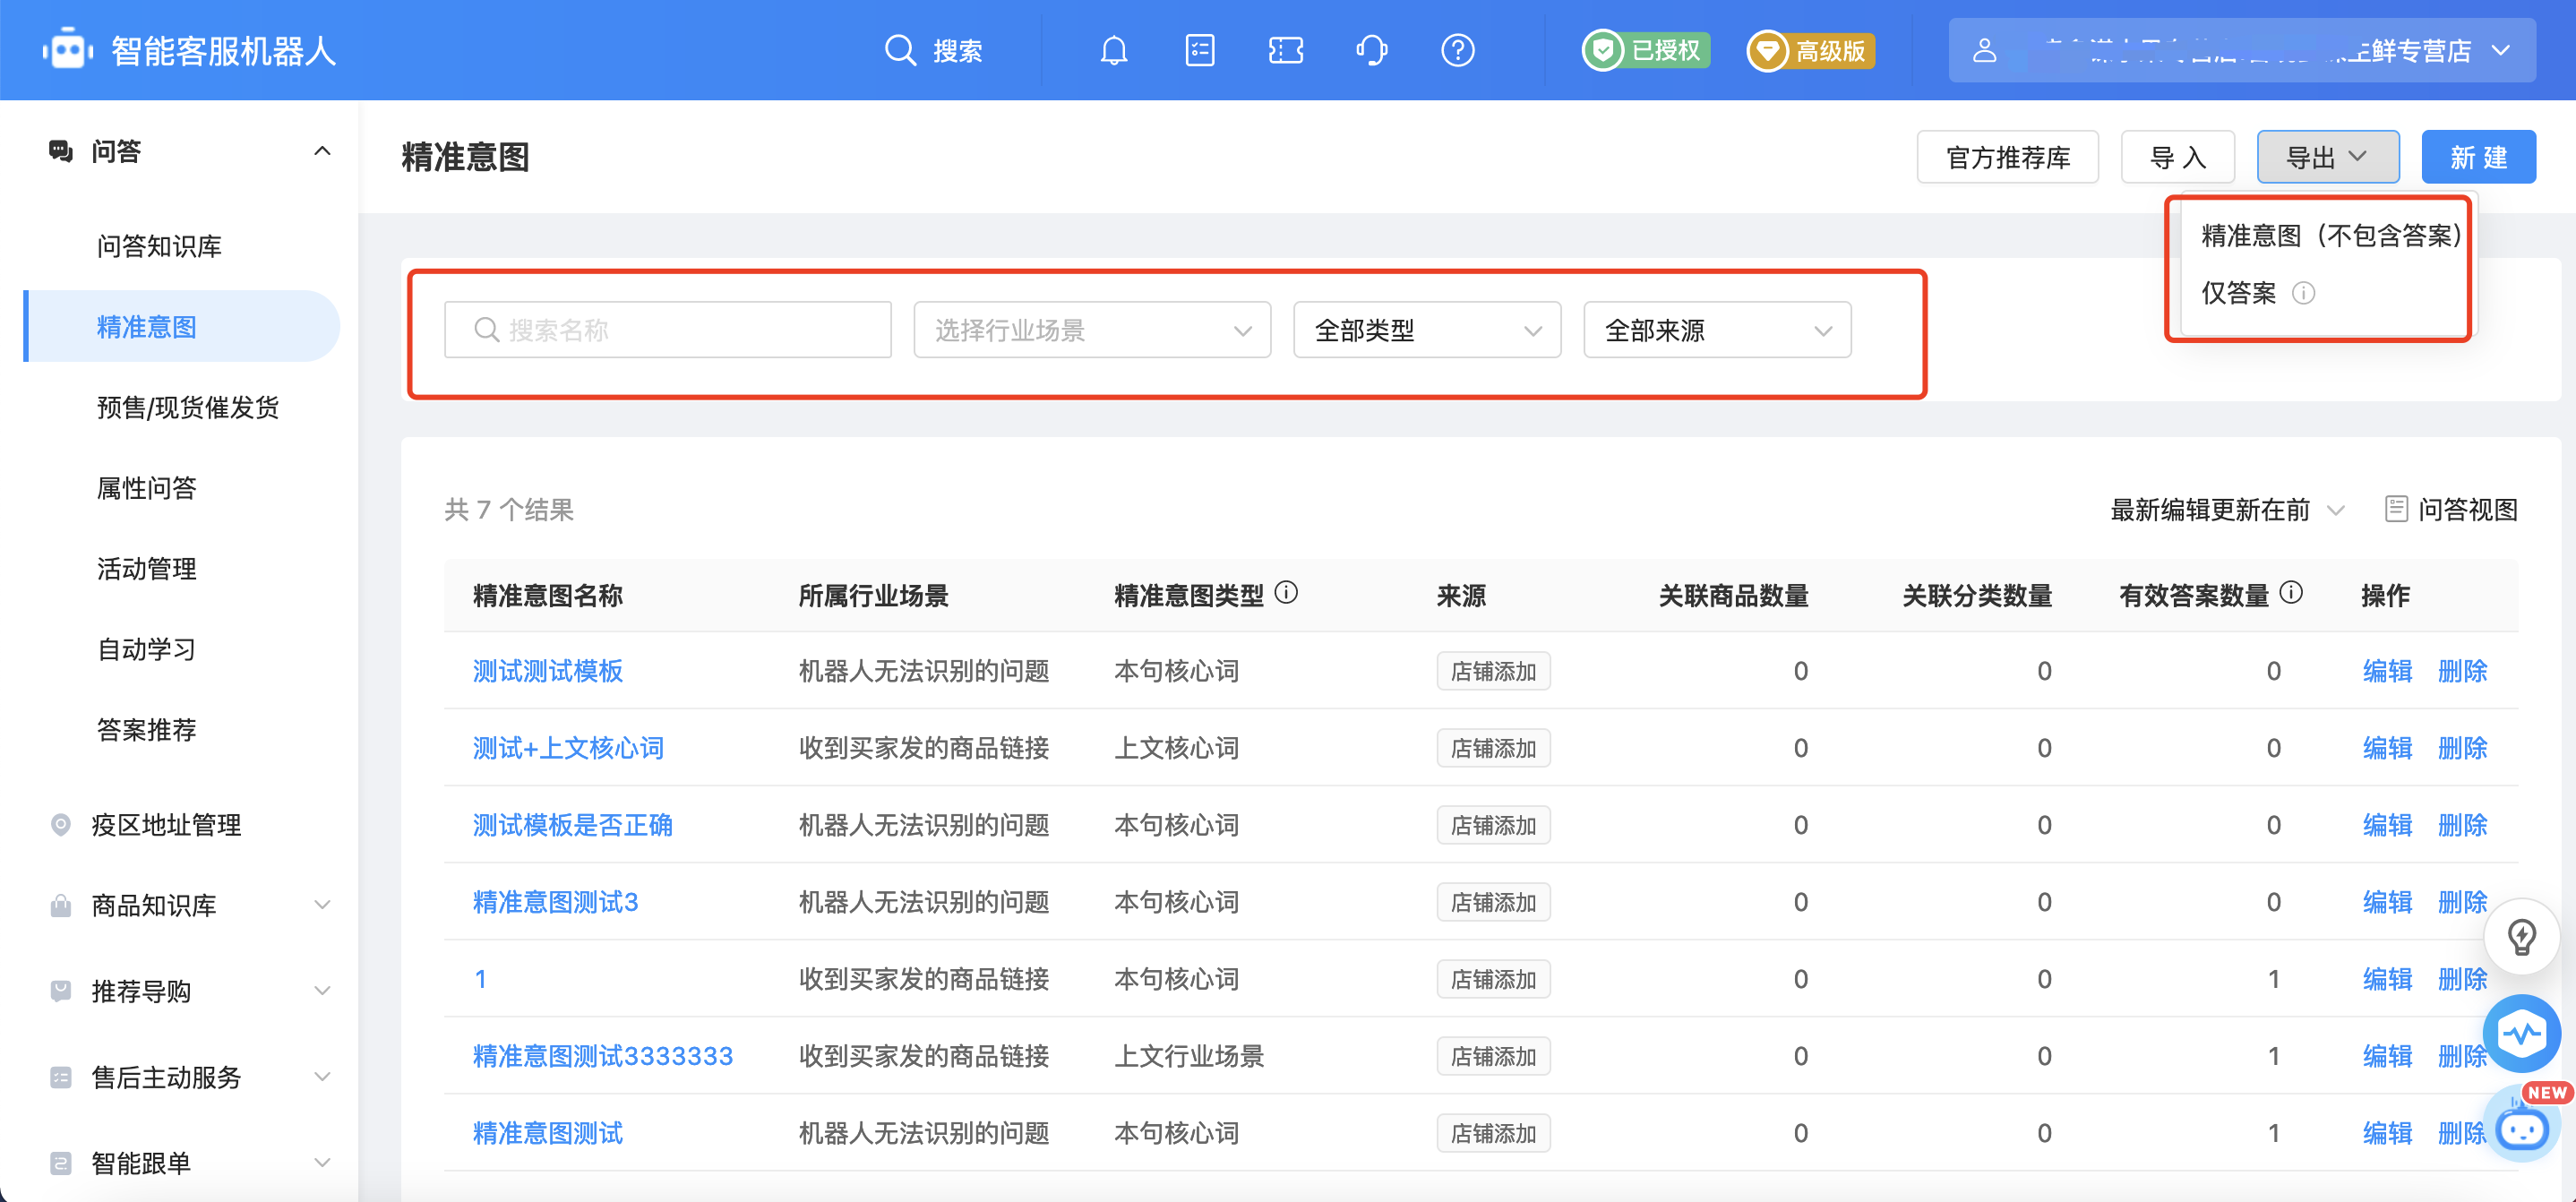Edit the 精准意图测试3 row

pyautogui.click(x=2387, y=902)
